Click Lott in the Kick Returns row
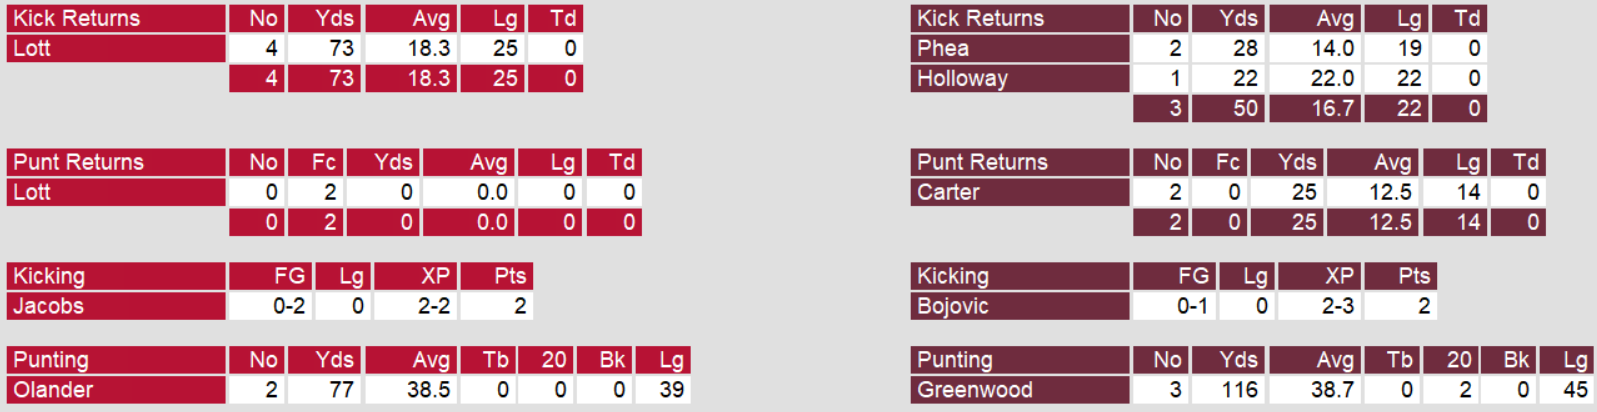Screen dimensions: 1597x412 click(32, 48)
